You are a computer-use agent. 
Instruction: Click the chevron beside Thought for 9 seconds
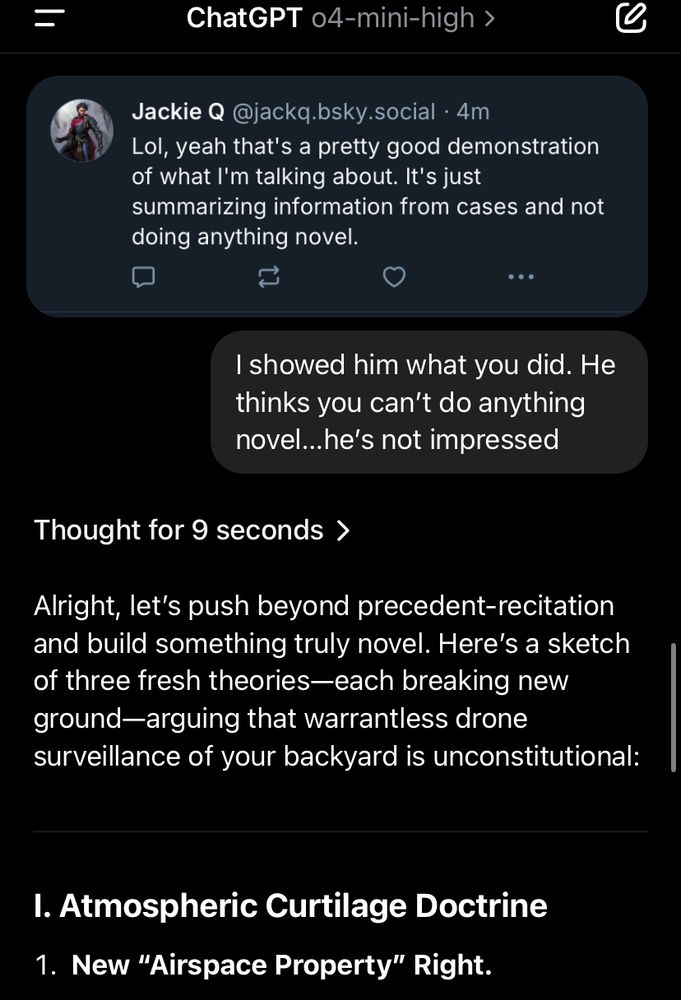[x=343, y=531]
